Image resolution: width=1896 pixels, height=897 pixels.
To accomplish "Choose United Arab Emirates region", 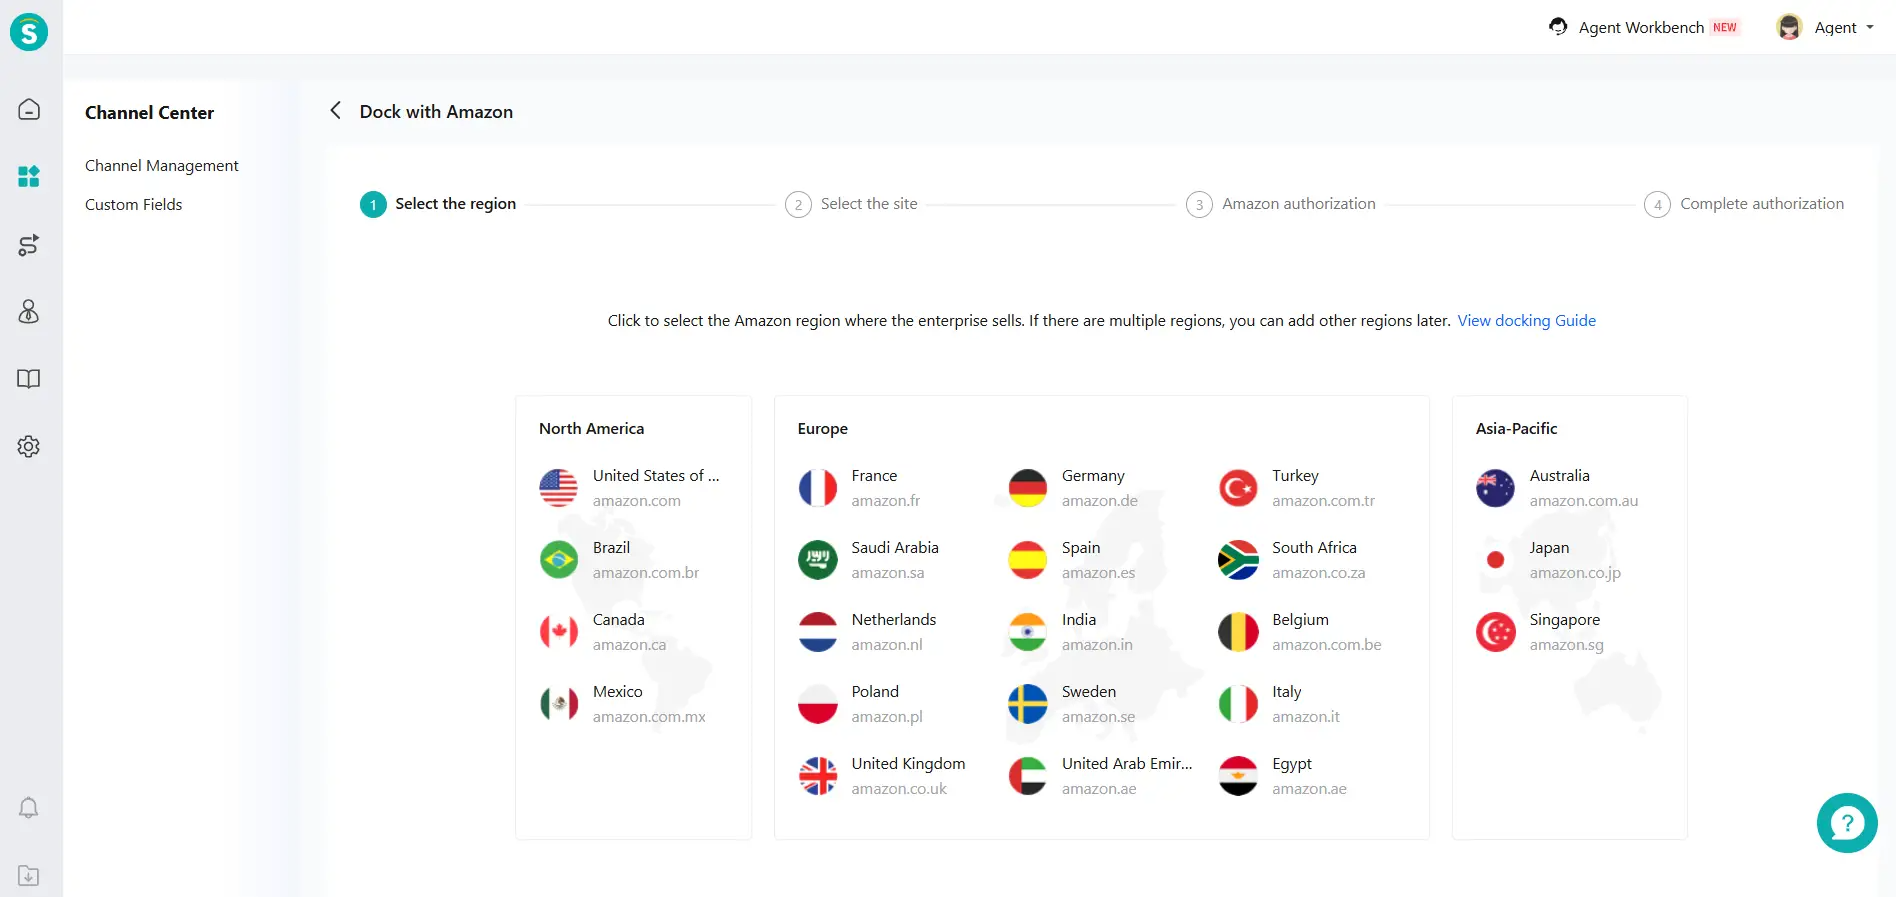I will 1100,776.
